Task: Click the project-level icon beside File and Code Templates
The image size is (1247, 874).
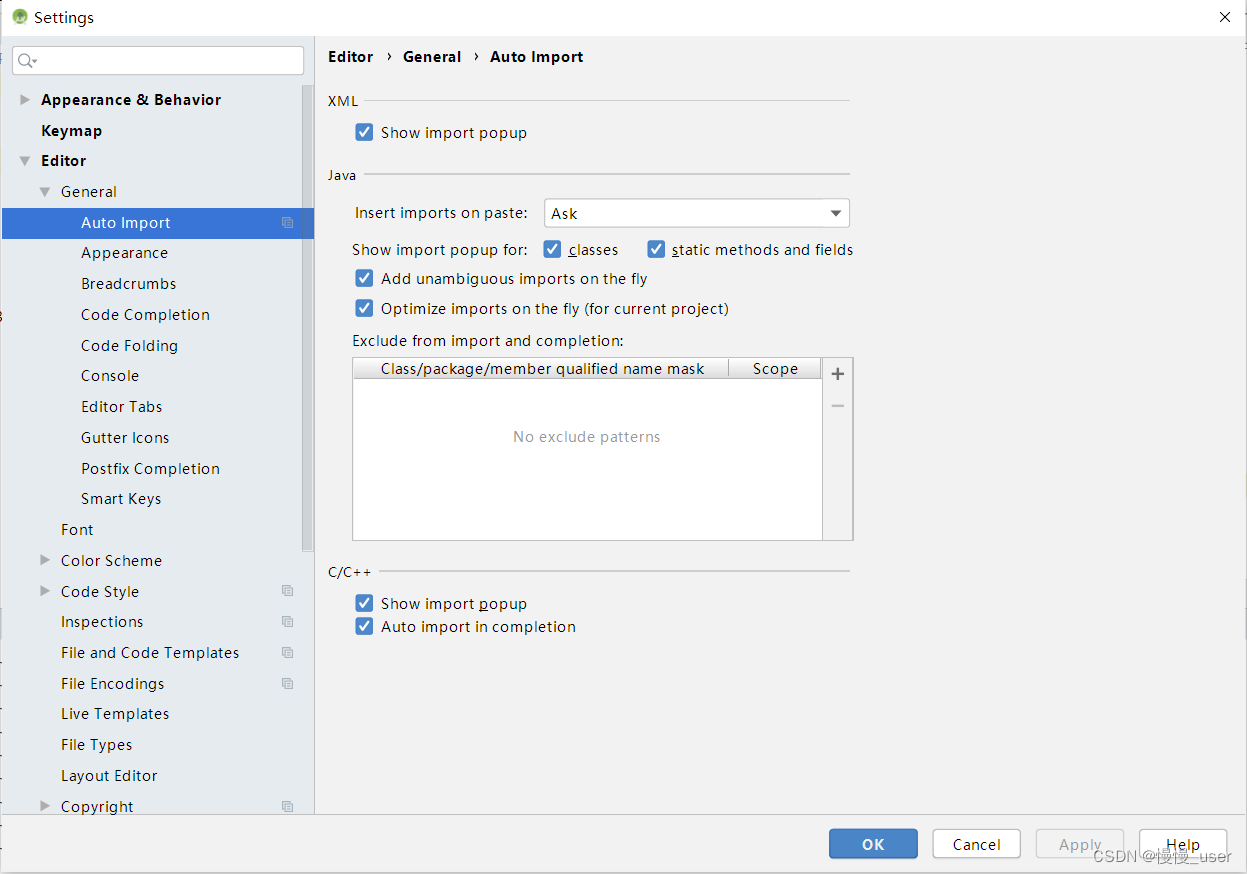Action: (288, 653)
